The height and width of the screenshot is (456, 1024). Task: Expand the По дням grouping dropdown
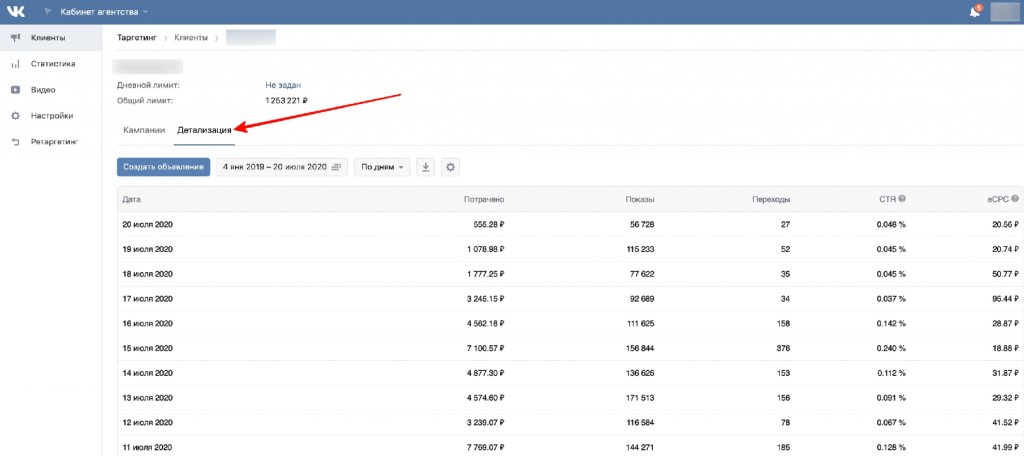(382, 167)
